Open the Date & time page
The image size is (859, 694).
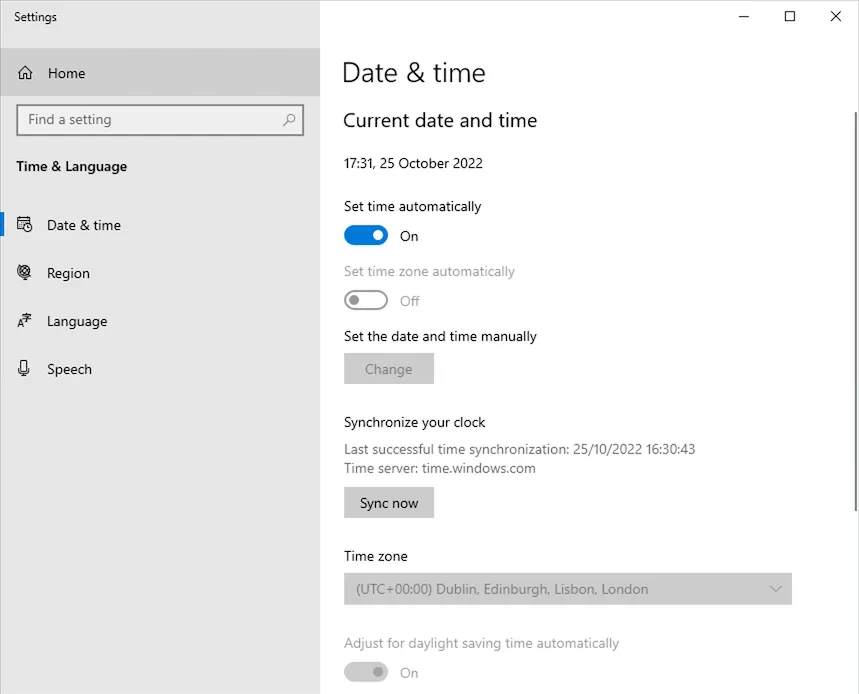click(x=160, y=225)
